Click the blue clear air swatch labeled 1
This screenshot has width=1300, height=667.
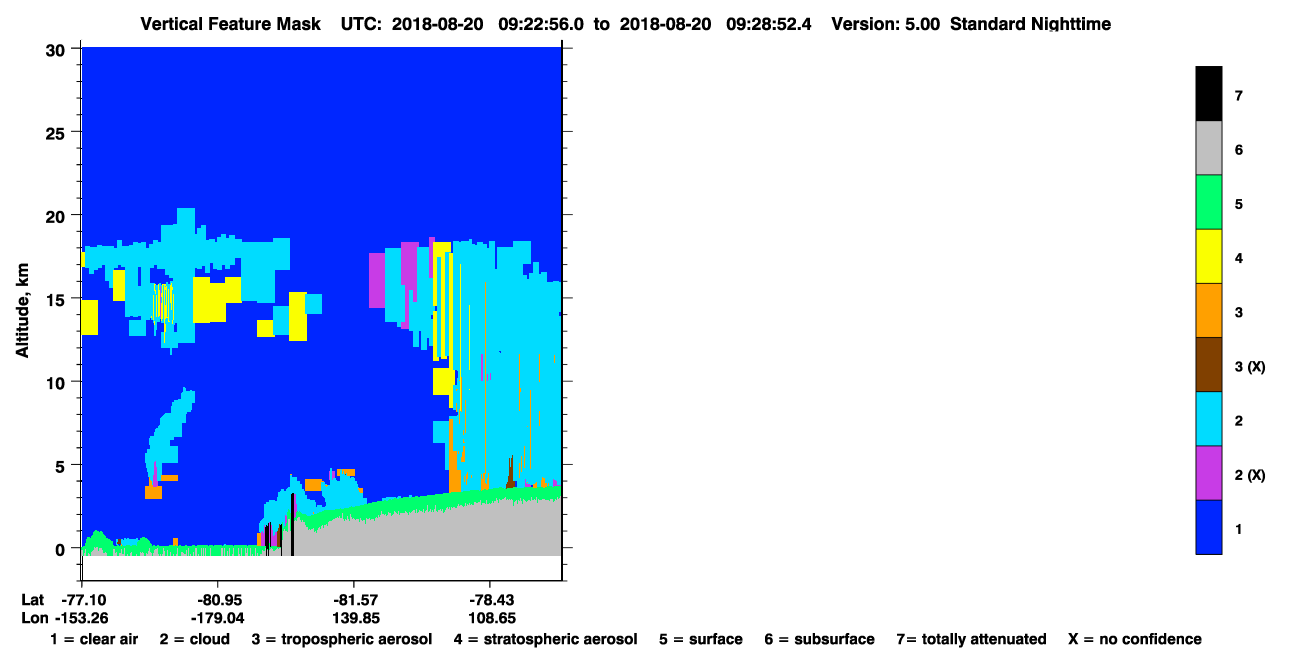pos(1209,526)
